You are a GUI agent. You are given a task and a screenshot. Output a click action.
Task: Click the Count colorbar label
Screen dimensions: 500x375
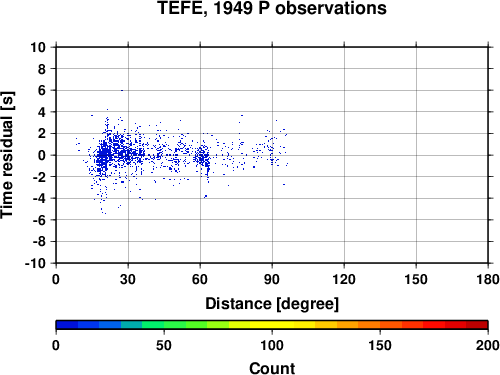(x=272, y=368)
